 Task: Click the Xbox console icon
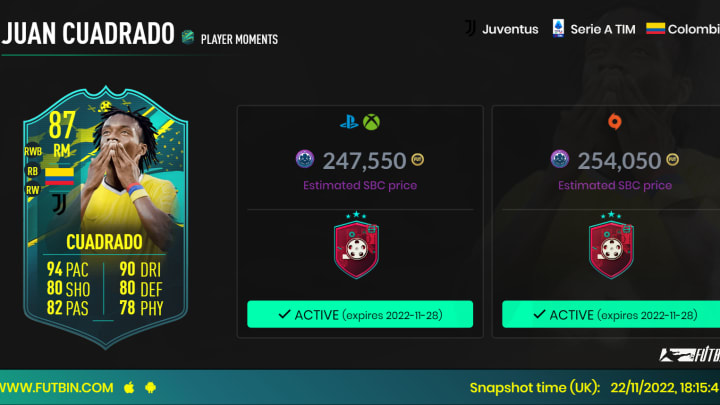pos(371,122)
